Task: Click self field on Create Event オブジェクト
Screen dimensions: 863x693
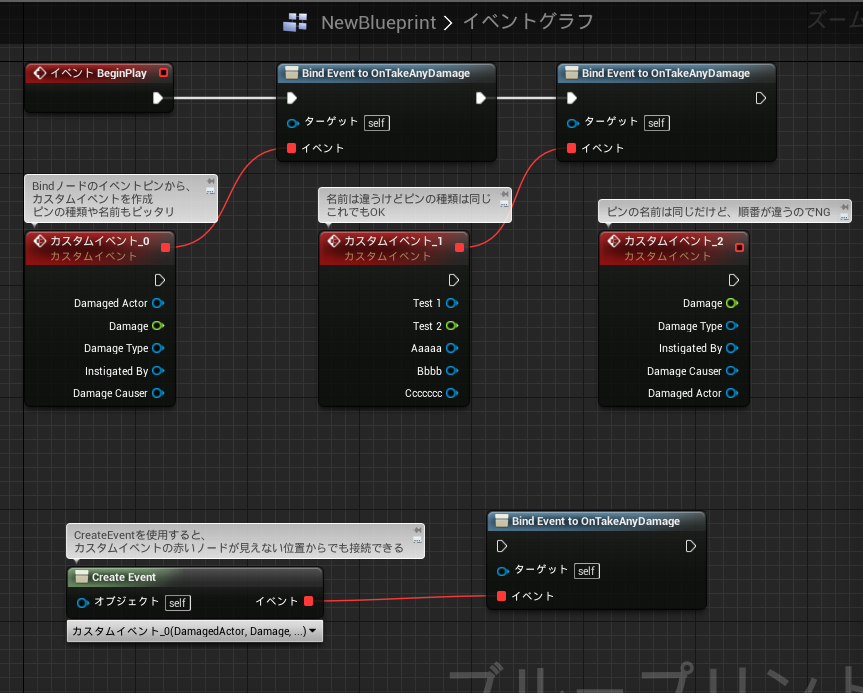Action: point(177,603)
